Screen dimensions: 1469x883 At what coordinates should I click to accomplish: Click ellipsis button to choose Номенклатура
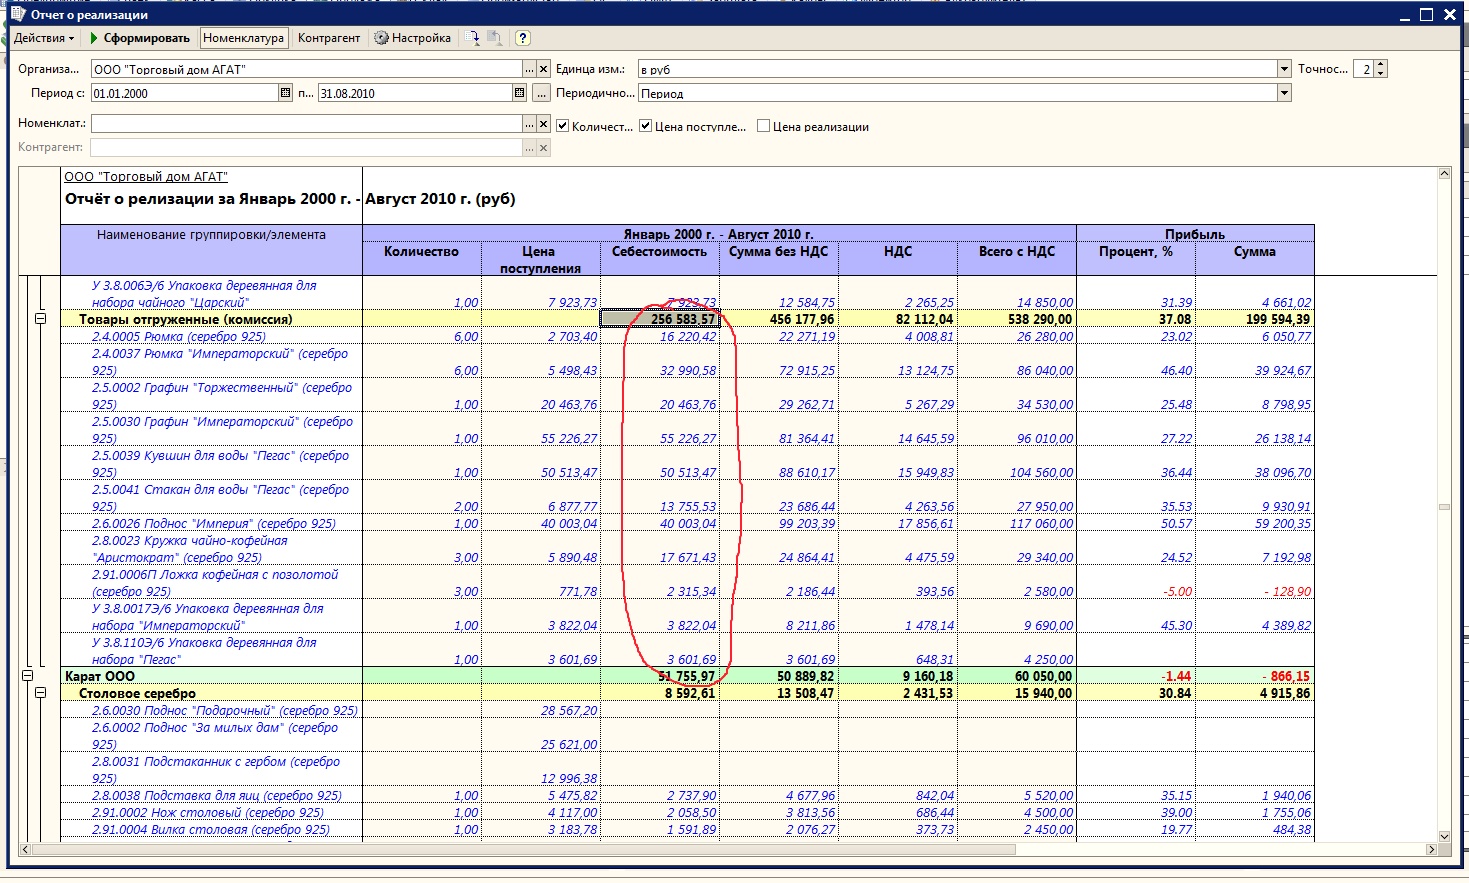[x=529, y=124]
